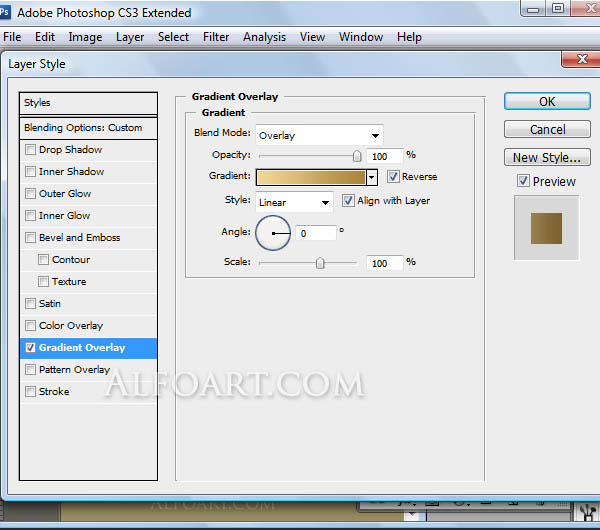
Task: Click the OK button
Action: pyautogui.click(x=546, y=101)
